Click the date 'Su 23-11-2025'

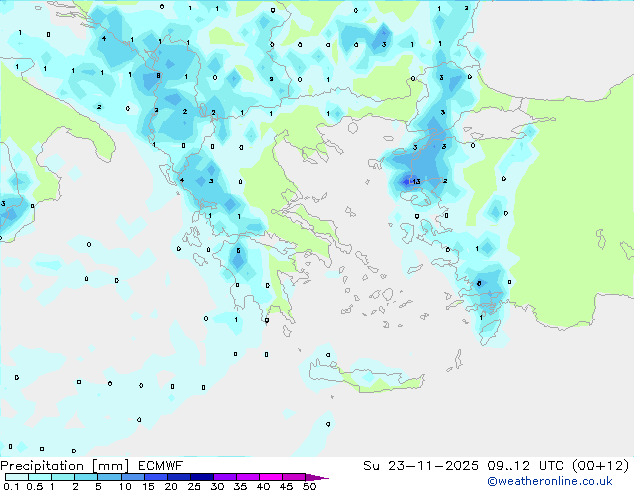(421, 466)
